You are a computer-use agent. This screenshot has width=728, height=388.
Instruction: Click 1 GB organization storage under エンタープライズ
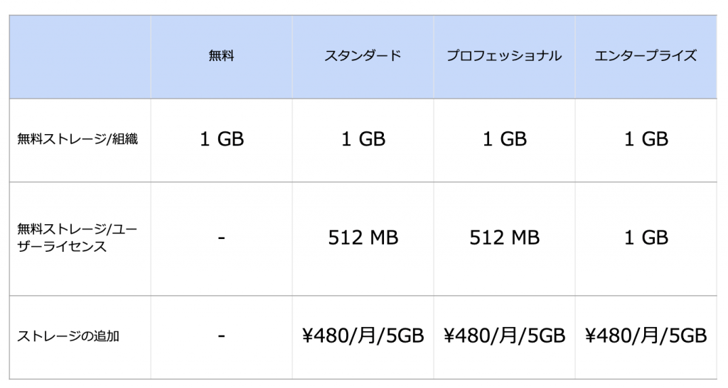[x=646, y=139]
